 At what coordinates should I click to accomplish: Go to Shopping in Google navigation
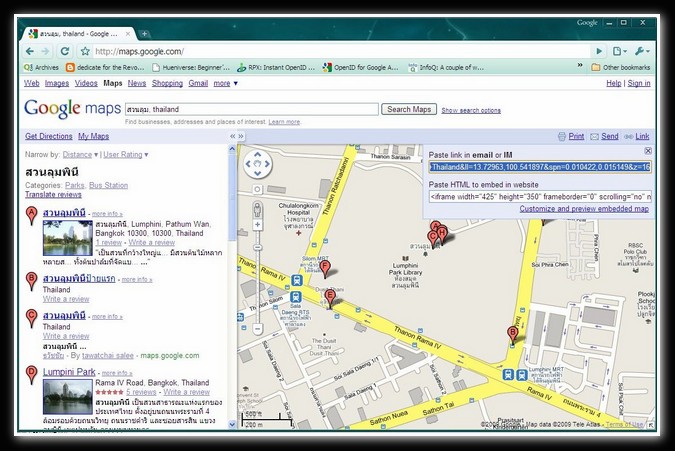tap(167, 83)
